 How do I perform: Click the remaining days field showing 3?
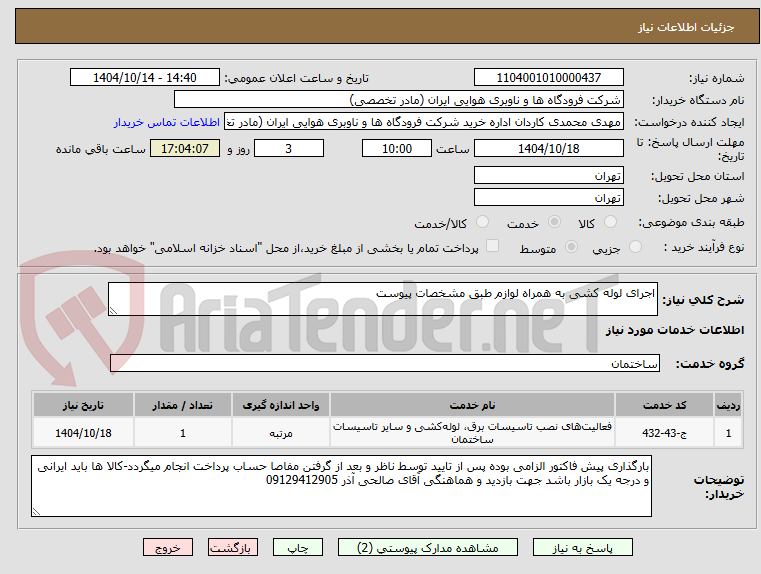click(x=289, y=148)
